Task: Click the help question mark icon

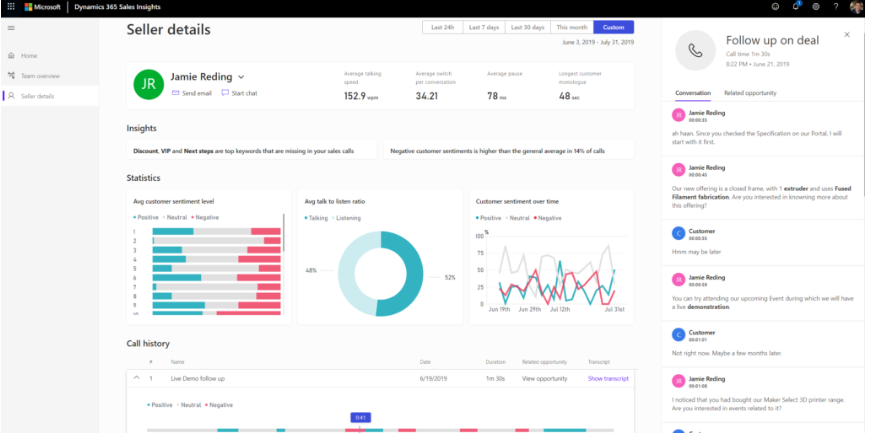Action: 836,7
